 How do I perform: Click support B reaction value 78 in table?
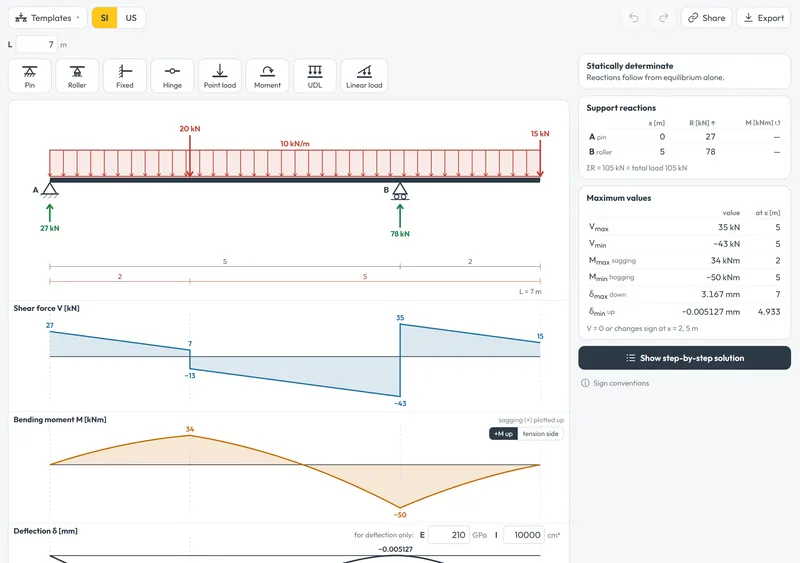[x=710, y=152]
